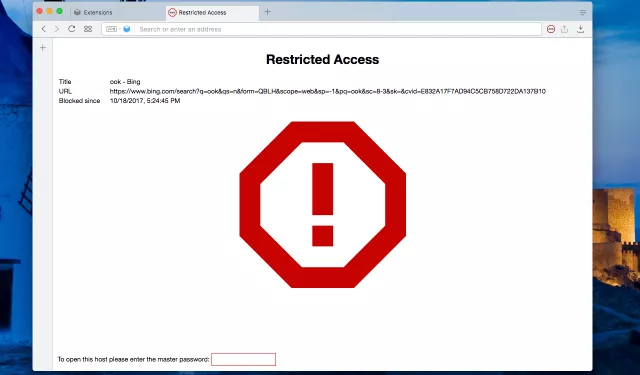Click the blue cube icon in address bar
This screenshot has height=375, width=640.
coord(127,29)
